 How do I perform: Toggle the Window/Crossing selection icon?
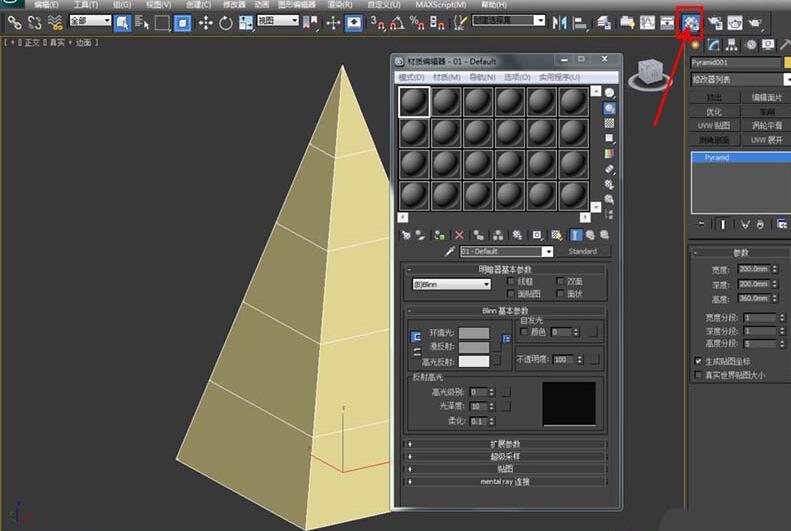click(182, 23)
